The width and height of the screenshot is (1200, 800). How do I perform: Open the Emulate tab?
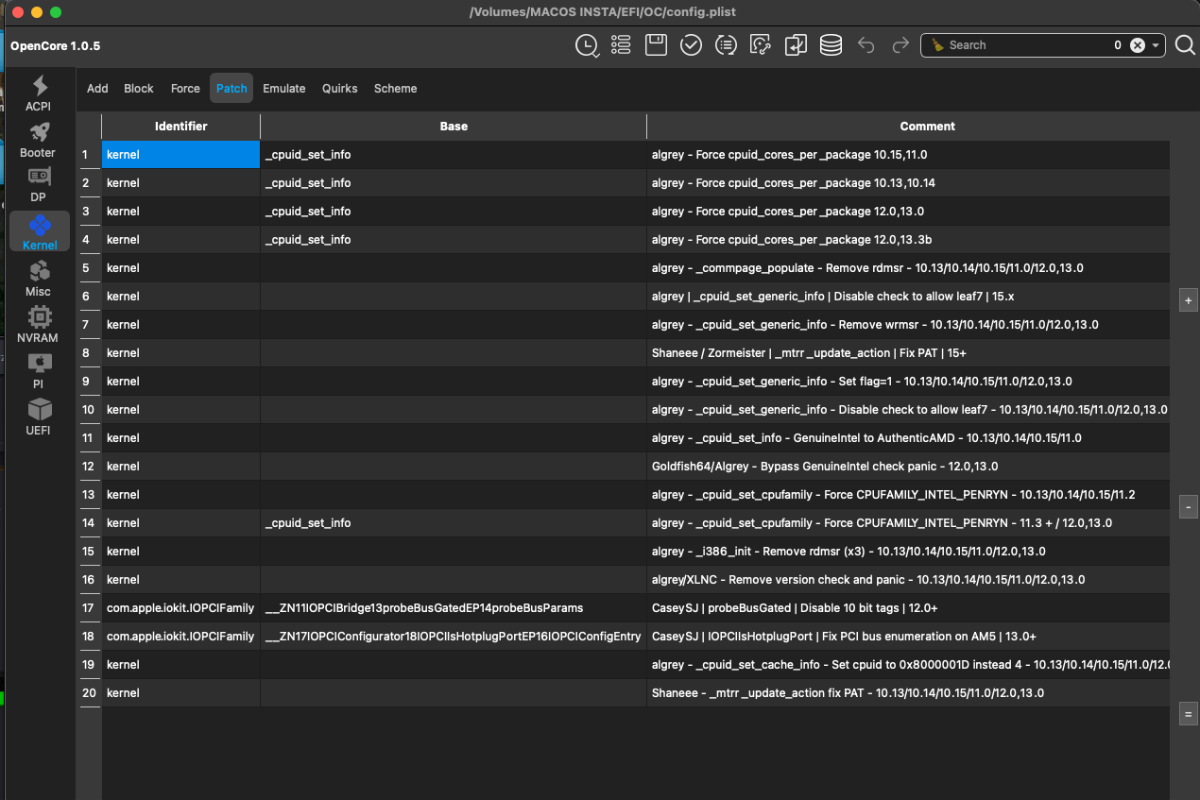[284, 88]
